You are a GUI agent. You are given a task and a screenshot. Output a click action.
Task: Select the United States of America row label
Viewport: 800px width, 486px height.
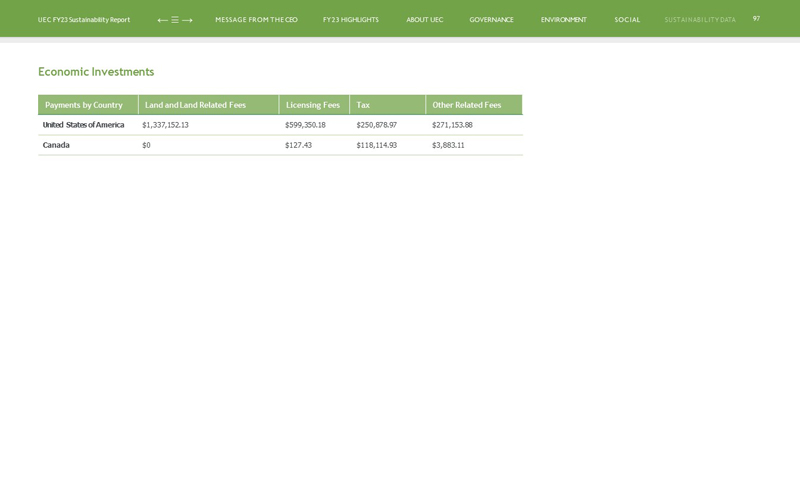[x=83, y=125]
